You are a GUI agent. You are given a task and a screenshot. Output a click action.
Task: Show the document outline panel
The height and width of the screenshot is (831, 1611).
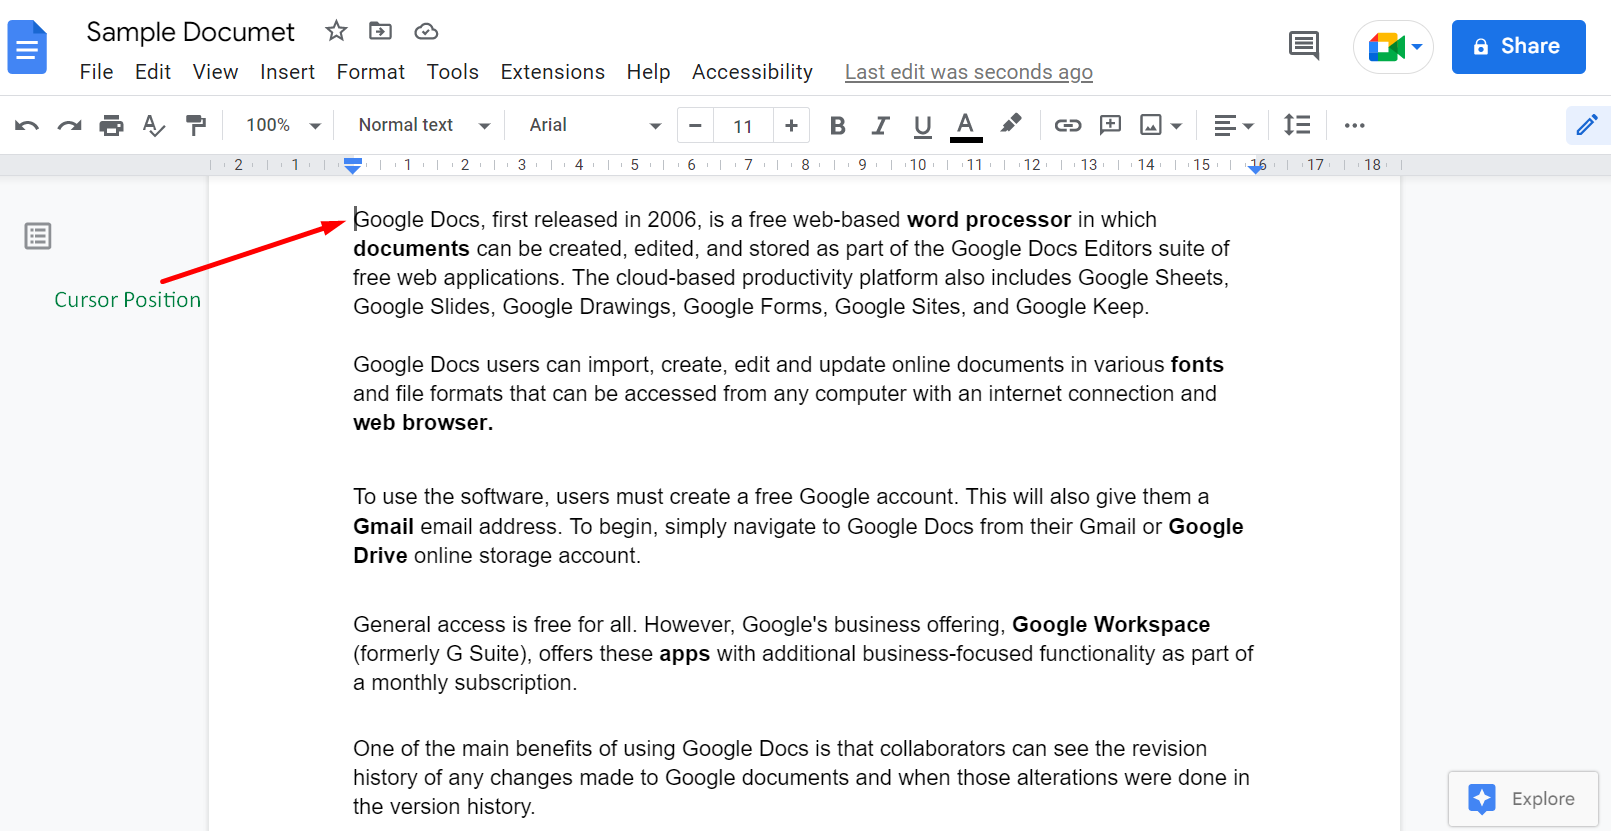pos(38,236)
